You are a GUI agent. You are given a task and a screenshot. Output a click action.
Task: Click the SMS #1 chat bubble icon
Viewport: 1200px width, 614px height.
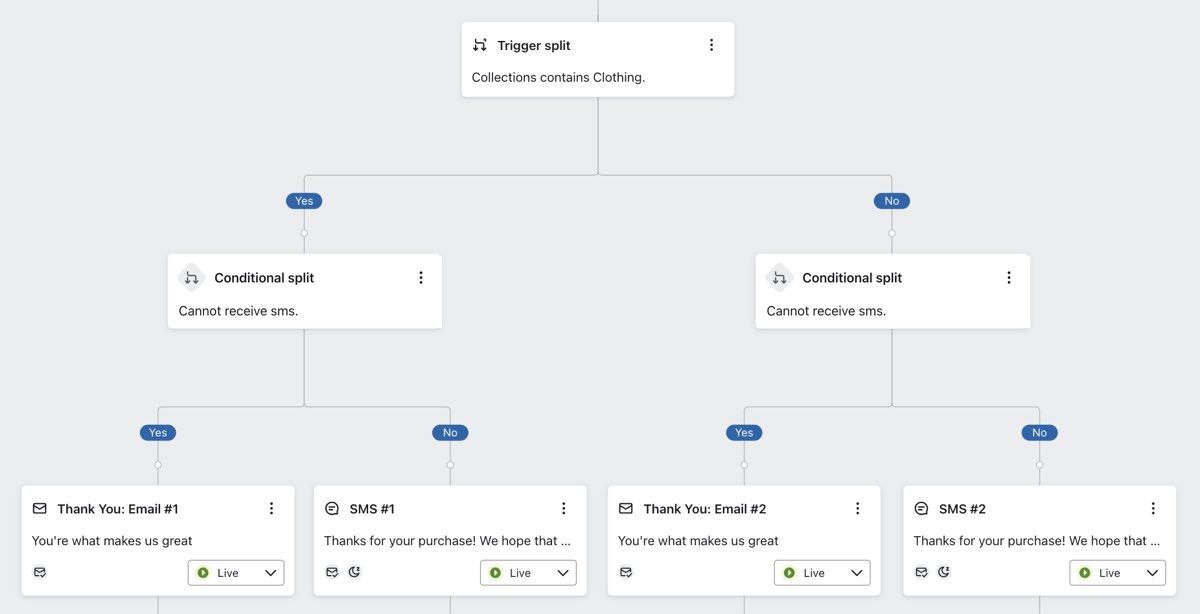pos(332,509)
